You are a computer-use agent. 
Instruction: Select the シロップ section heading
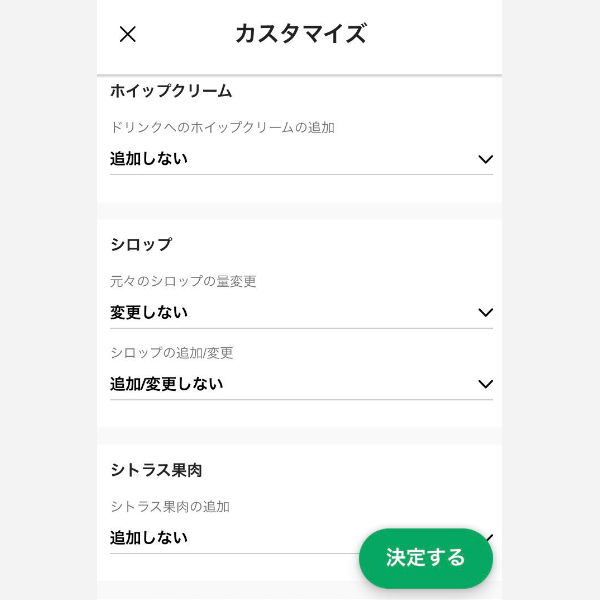[141, 245]
